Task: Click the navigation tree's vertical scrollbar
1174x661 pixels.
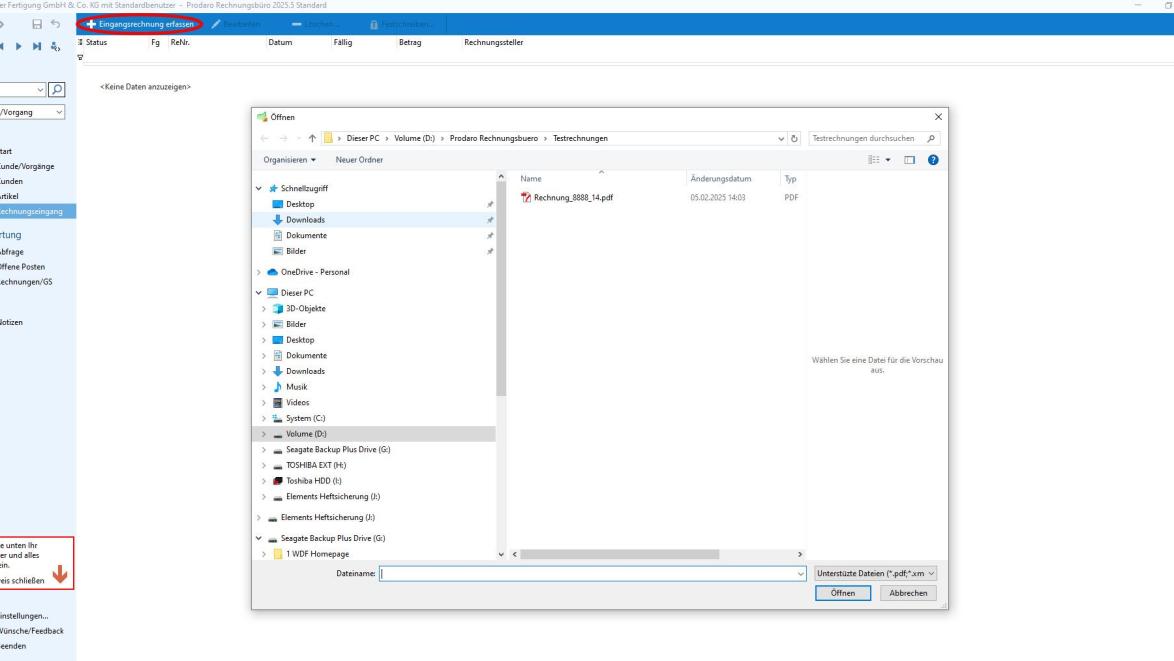Action: pyautogui.click(x=501, y=290)
